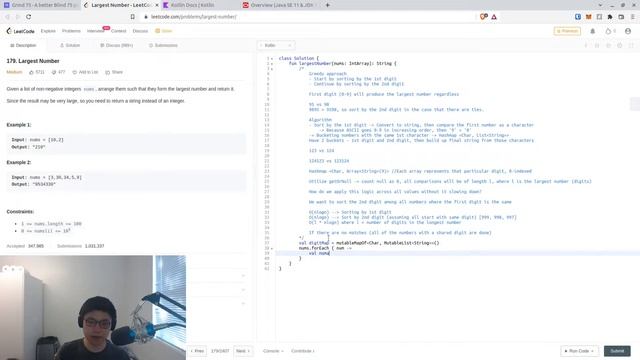The height and width of the screenshot is (360, 640).
Task: Click the Share button
Action: [114, 72]
